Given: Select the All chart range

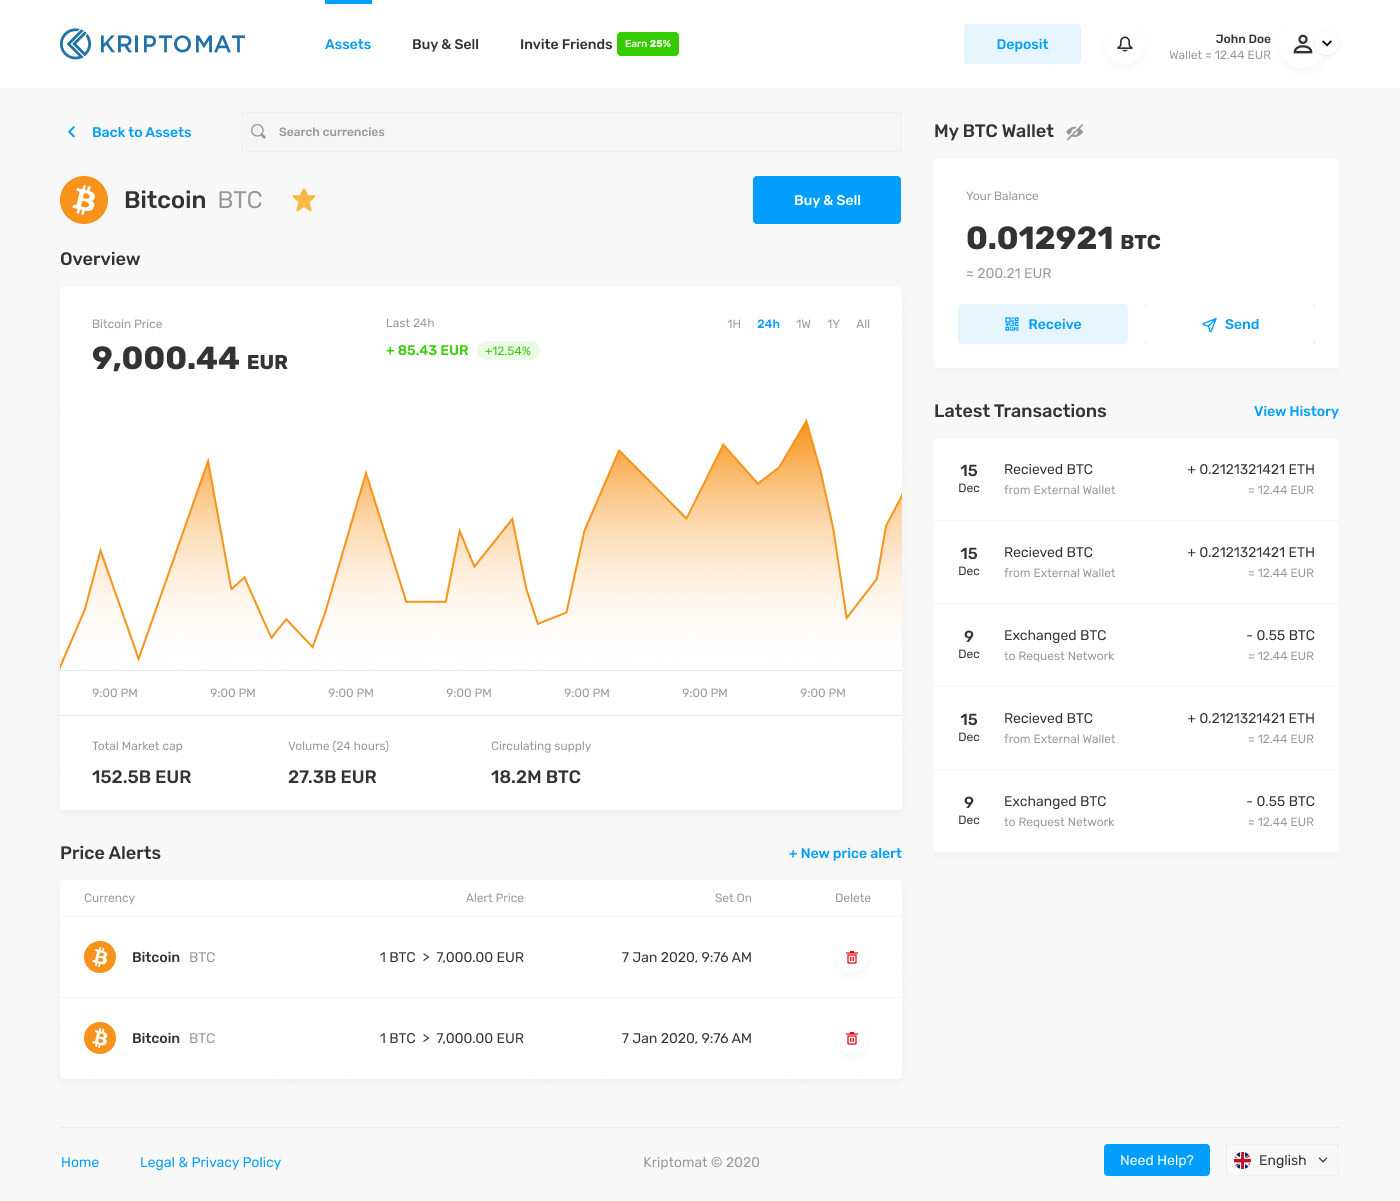Looking at the screenshot, I should click(863, 324).
